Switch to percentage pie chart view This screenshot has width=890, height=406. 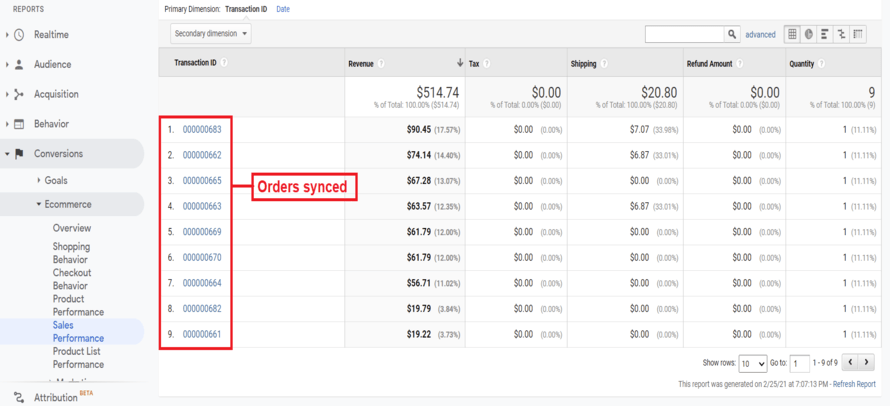click(x=808, y=35)
